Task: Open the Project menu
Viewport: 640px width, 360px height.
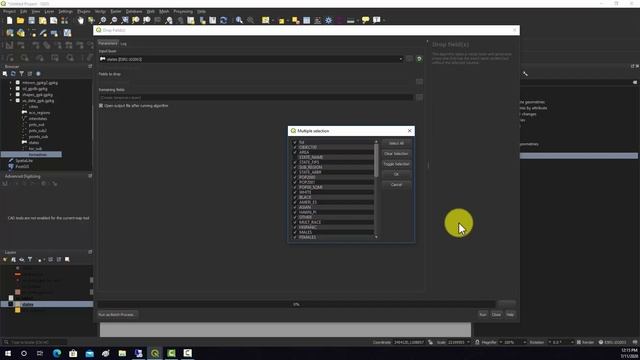Action: tap(9, 11)
